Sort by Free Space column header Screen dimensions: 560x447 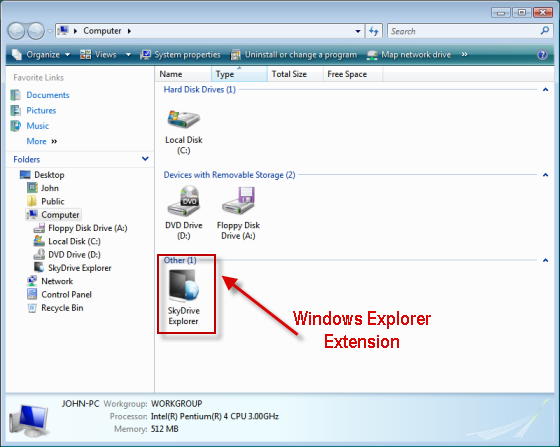click(x=353, y=74)
